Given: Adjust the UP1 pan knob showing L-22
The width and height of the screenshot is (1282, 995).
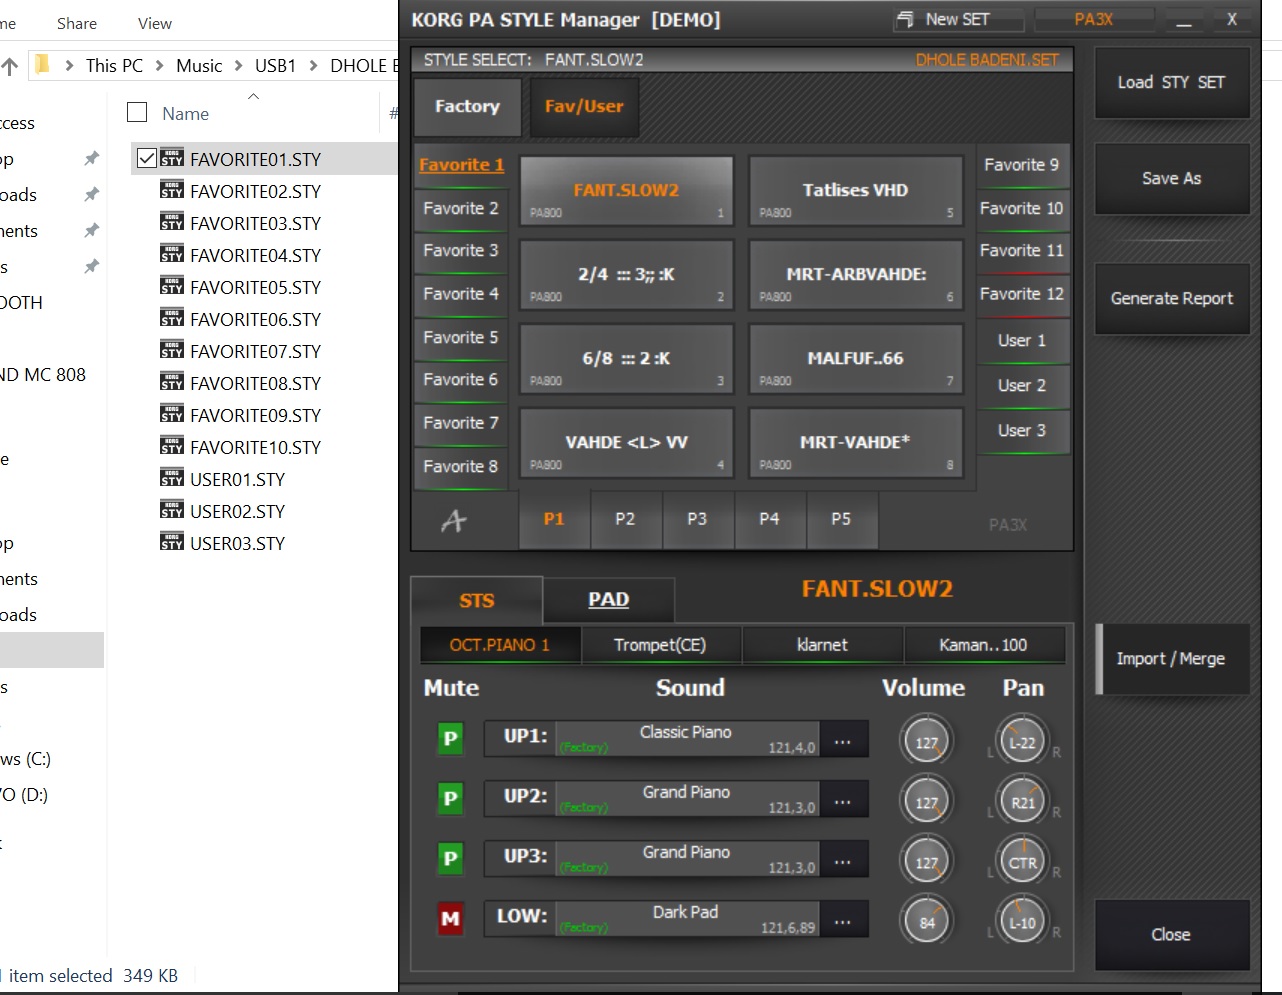Looking at the screenshot, I should (x=1022, y=742).
